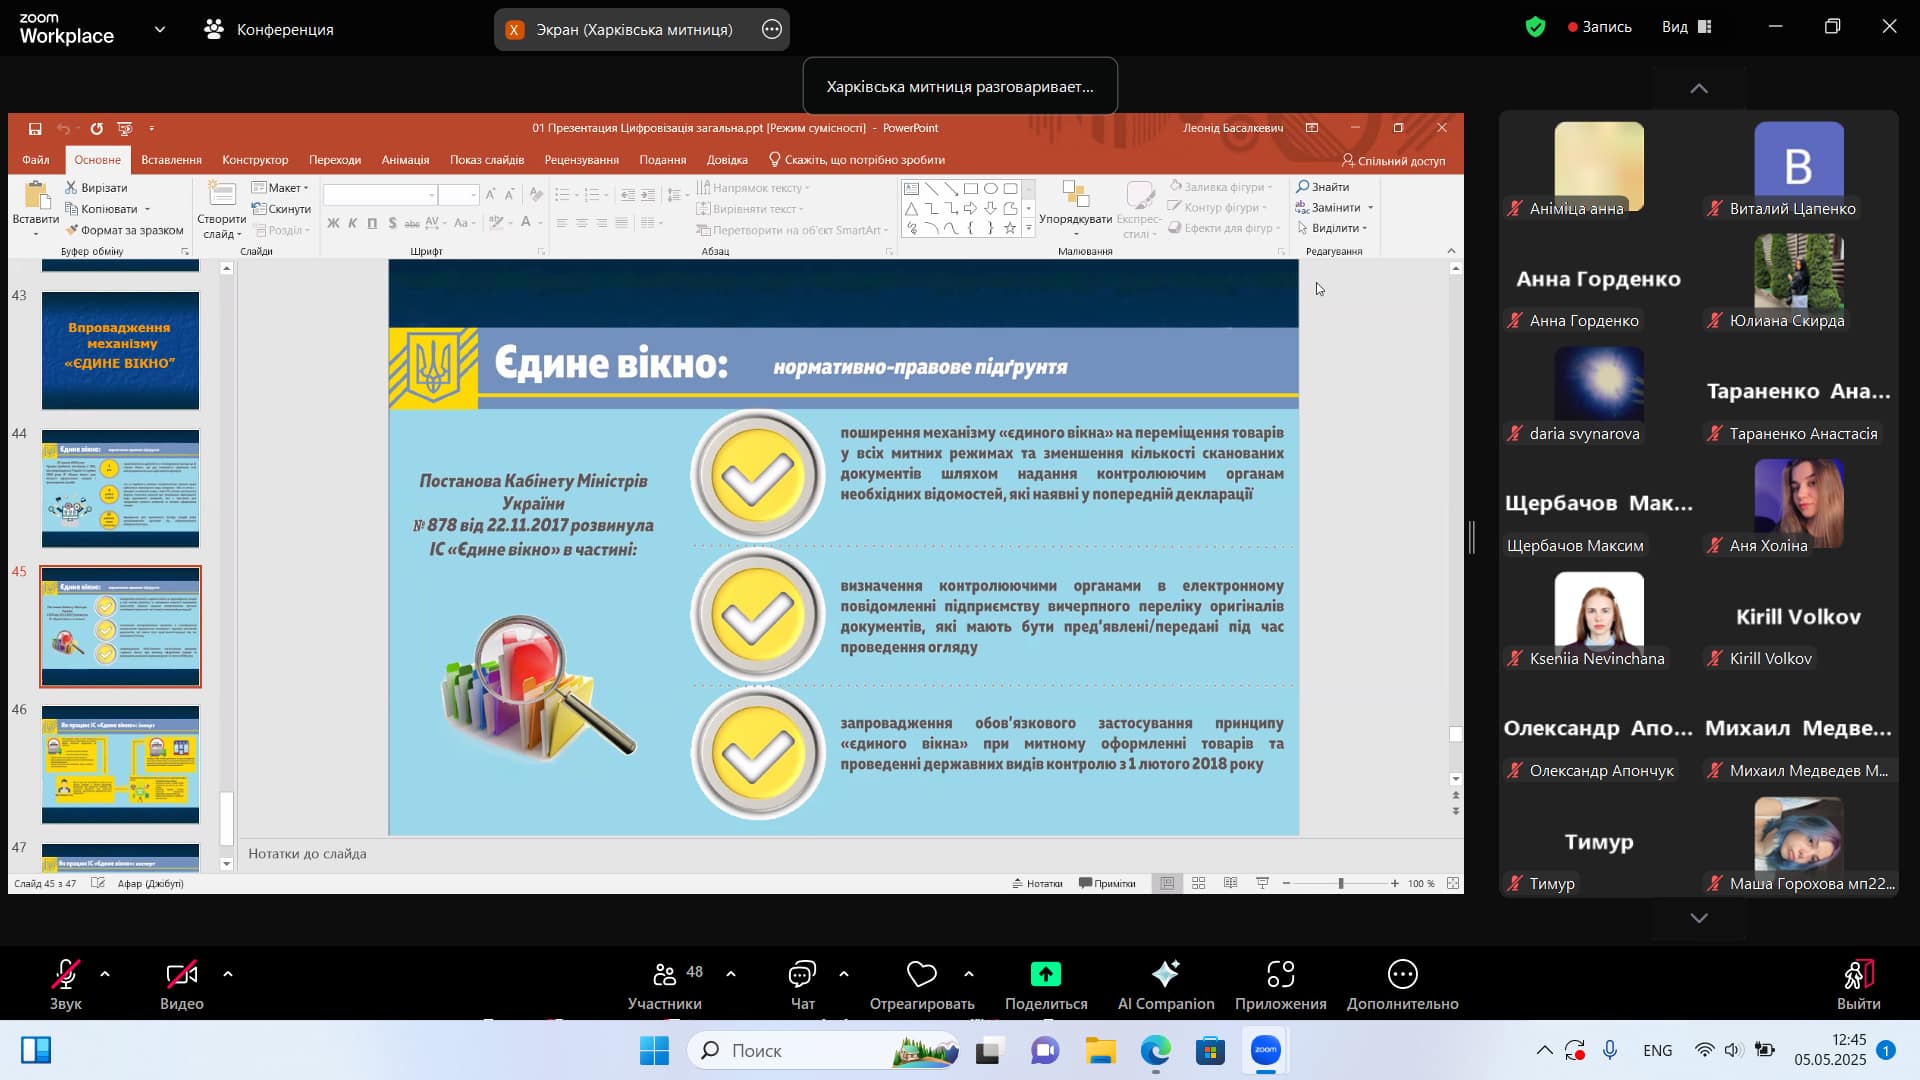This screenshot has width=1920, height=1080.
Task: Open the Чат panel
Action: [x=803, y=985]
